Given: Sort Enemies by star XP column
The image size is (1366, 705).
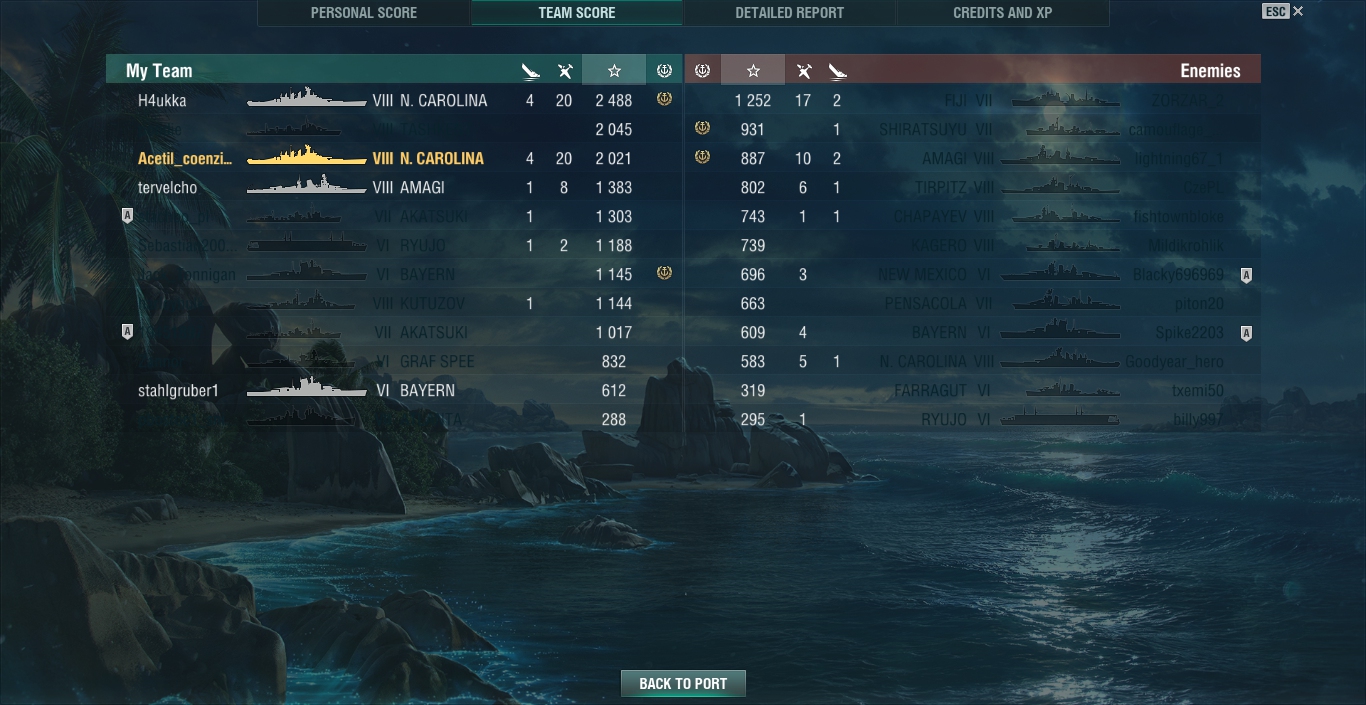Looking at the screenshot, I should tap(753, 71).
